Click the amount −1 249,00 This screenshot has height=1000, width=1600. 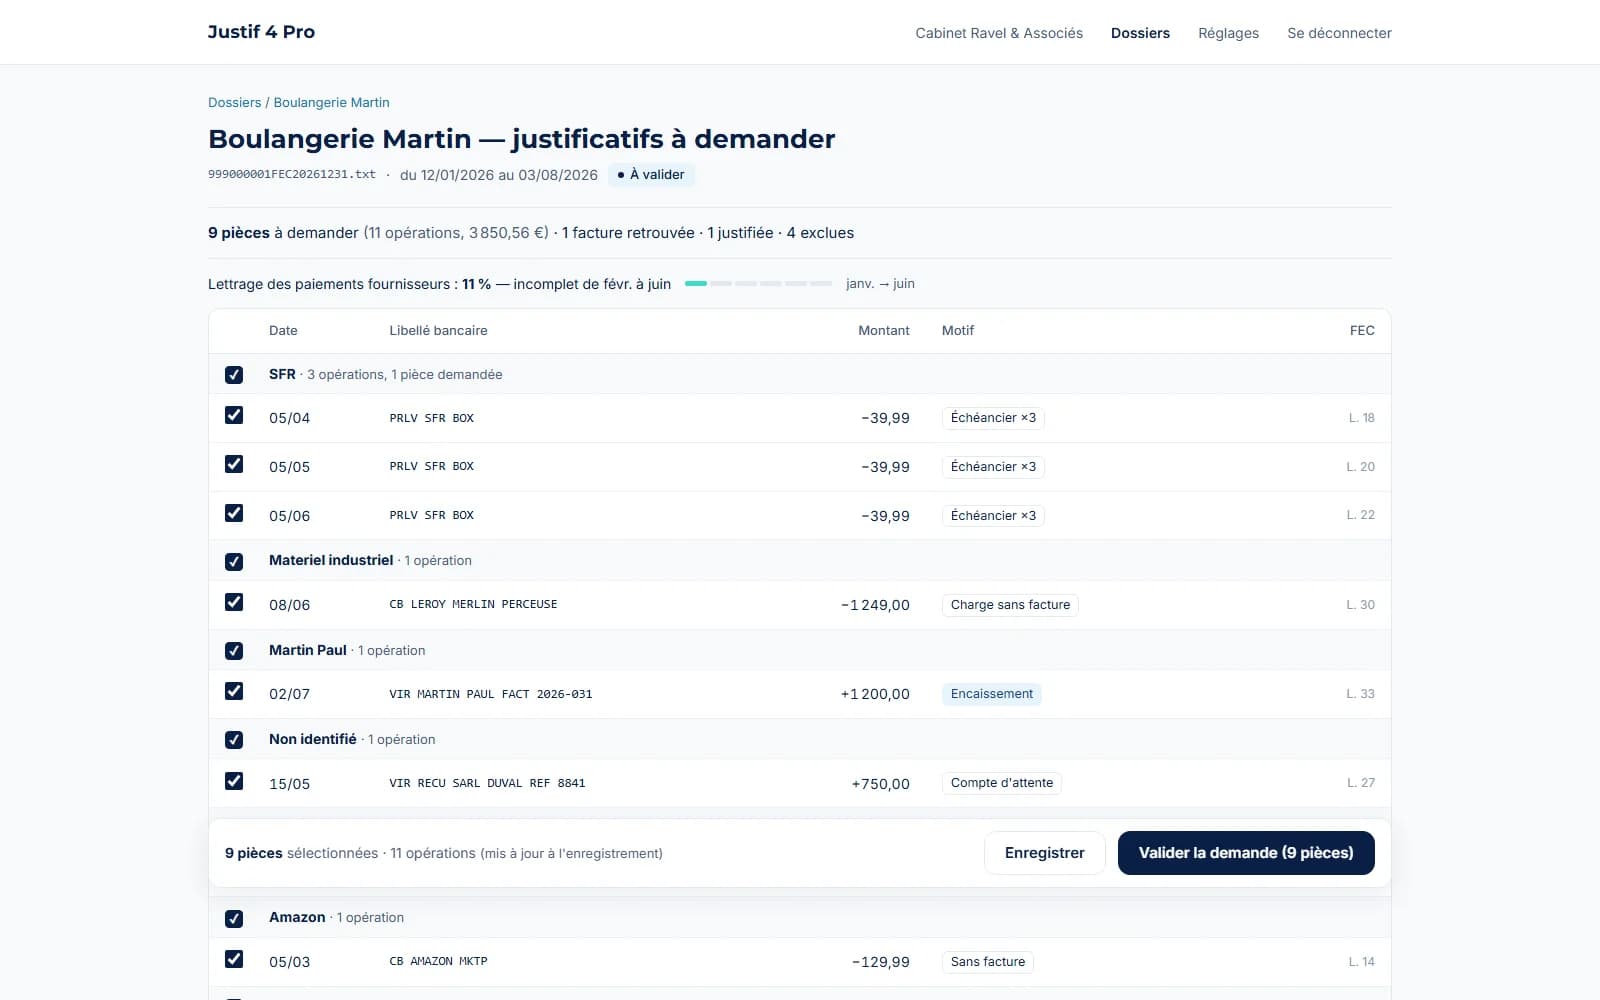click(x=875, y=605)
